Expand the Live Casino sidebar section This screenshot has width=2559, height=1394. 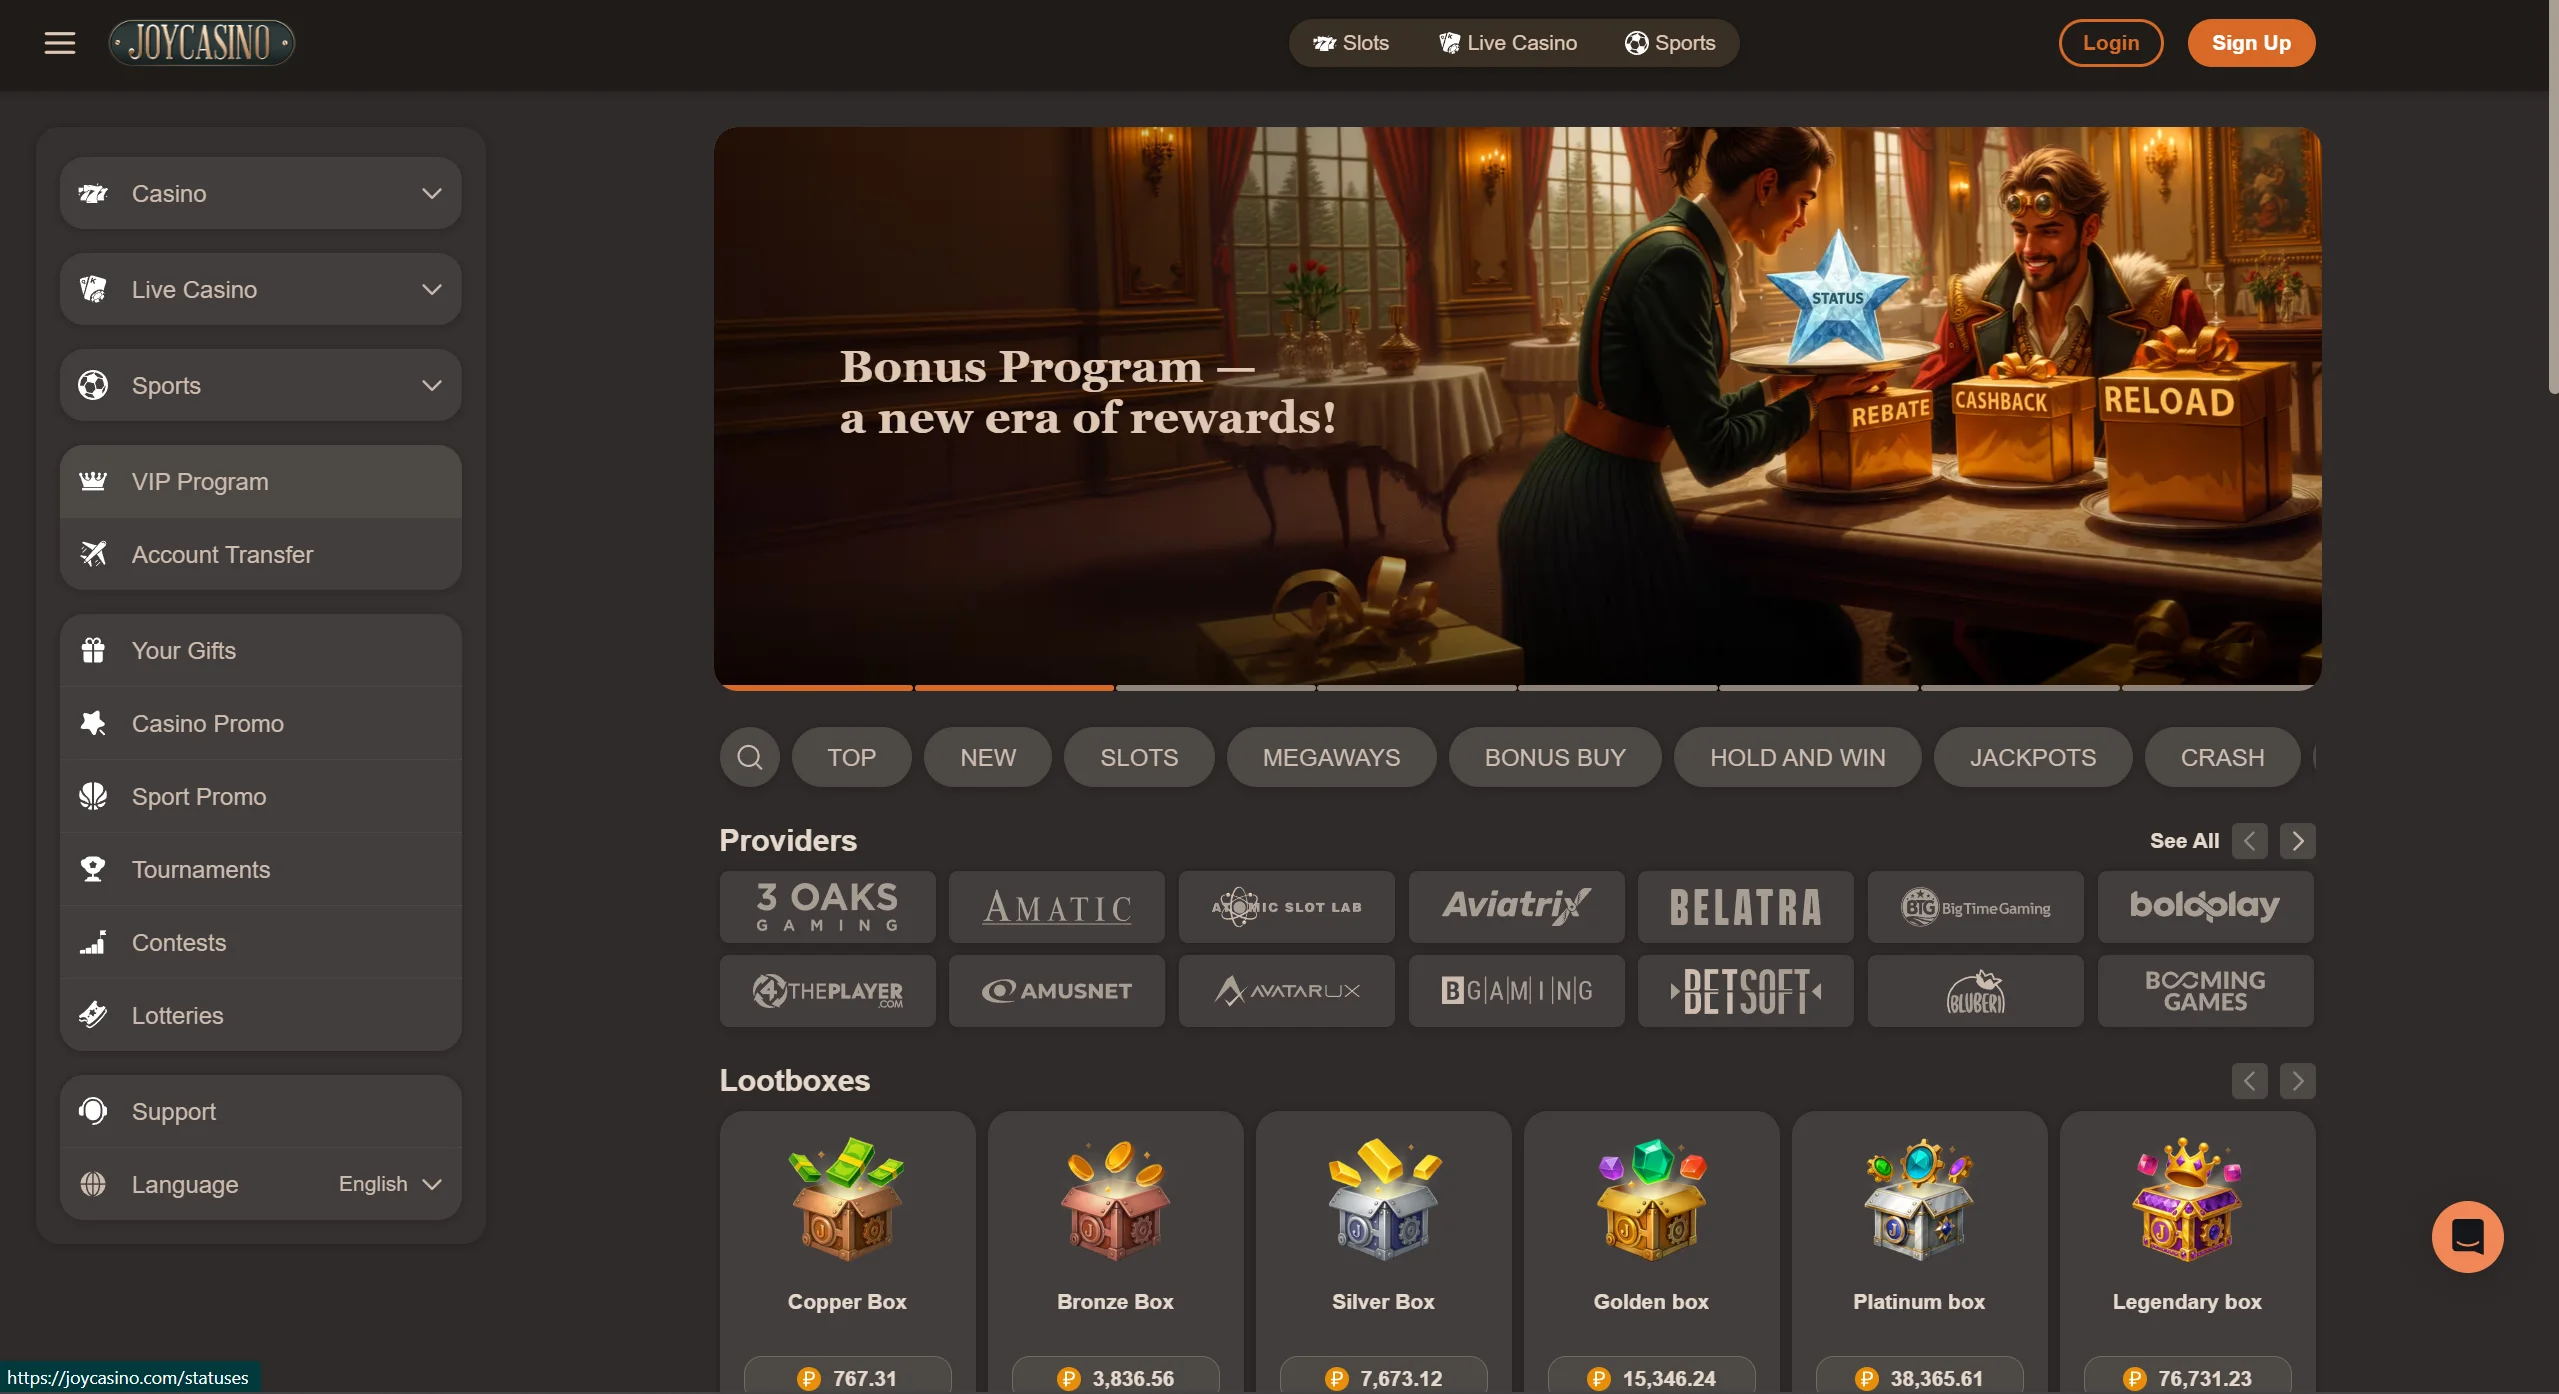[x=260, y=289]
